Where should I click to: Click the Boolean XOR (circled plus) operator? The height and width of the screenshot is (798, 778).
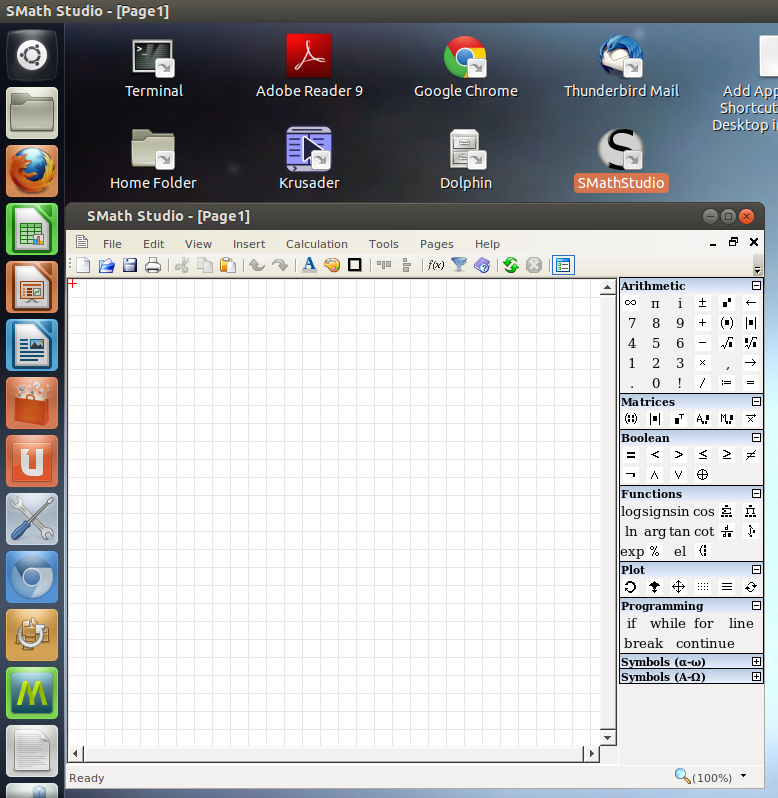tap(703, 475)
